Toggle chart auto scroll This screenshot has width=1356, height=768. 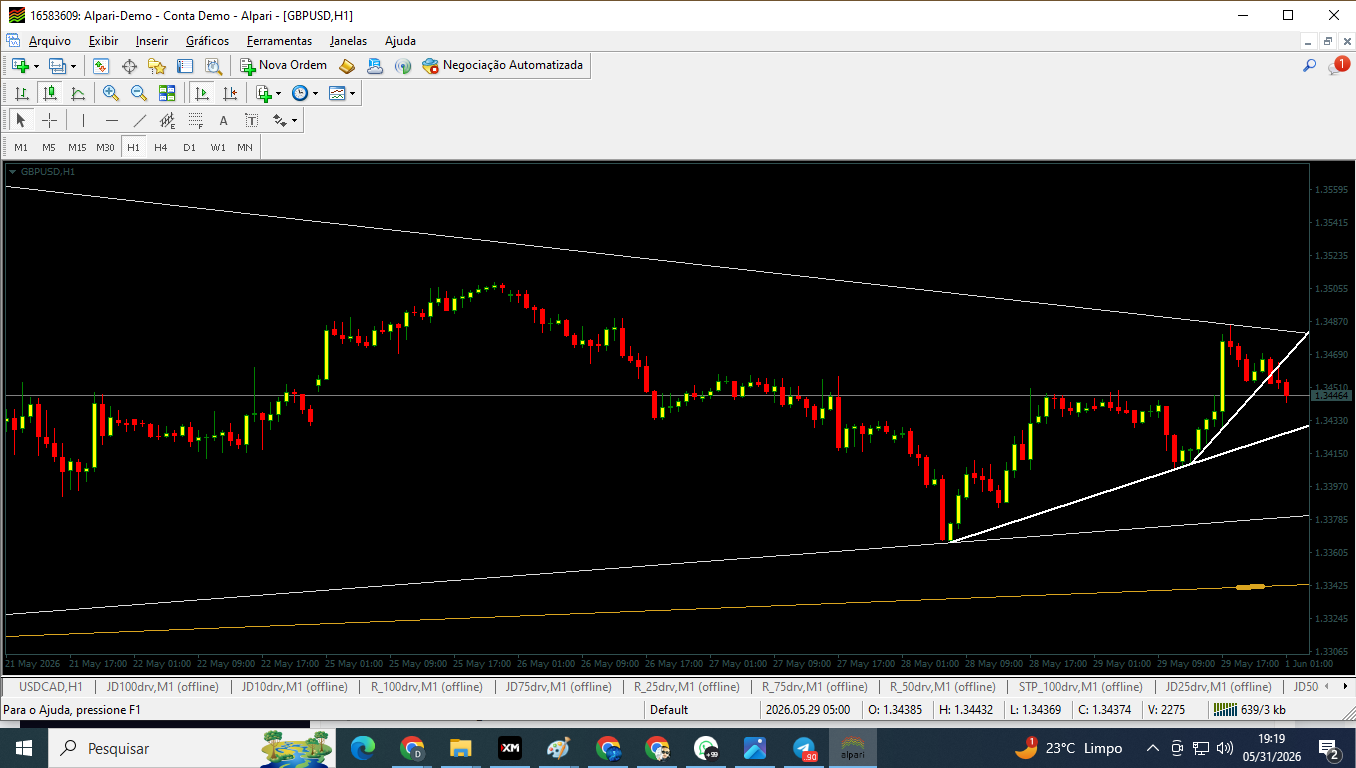(202, 93)
